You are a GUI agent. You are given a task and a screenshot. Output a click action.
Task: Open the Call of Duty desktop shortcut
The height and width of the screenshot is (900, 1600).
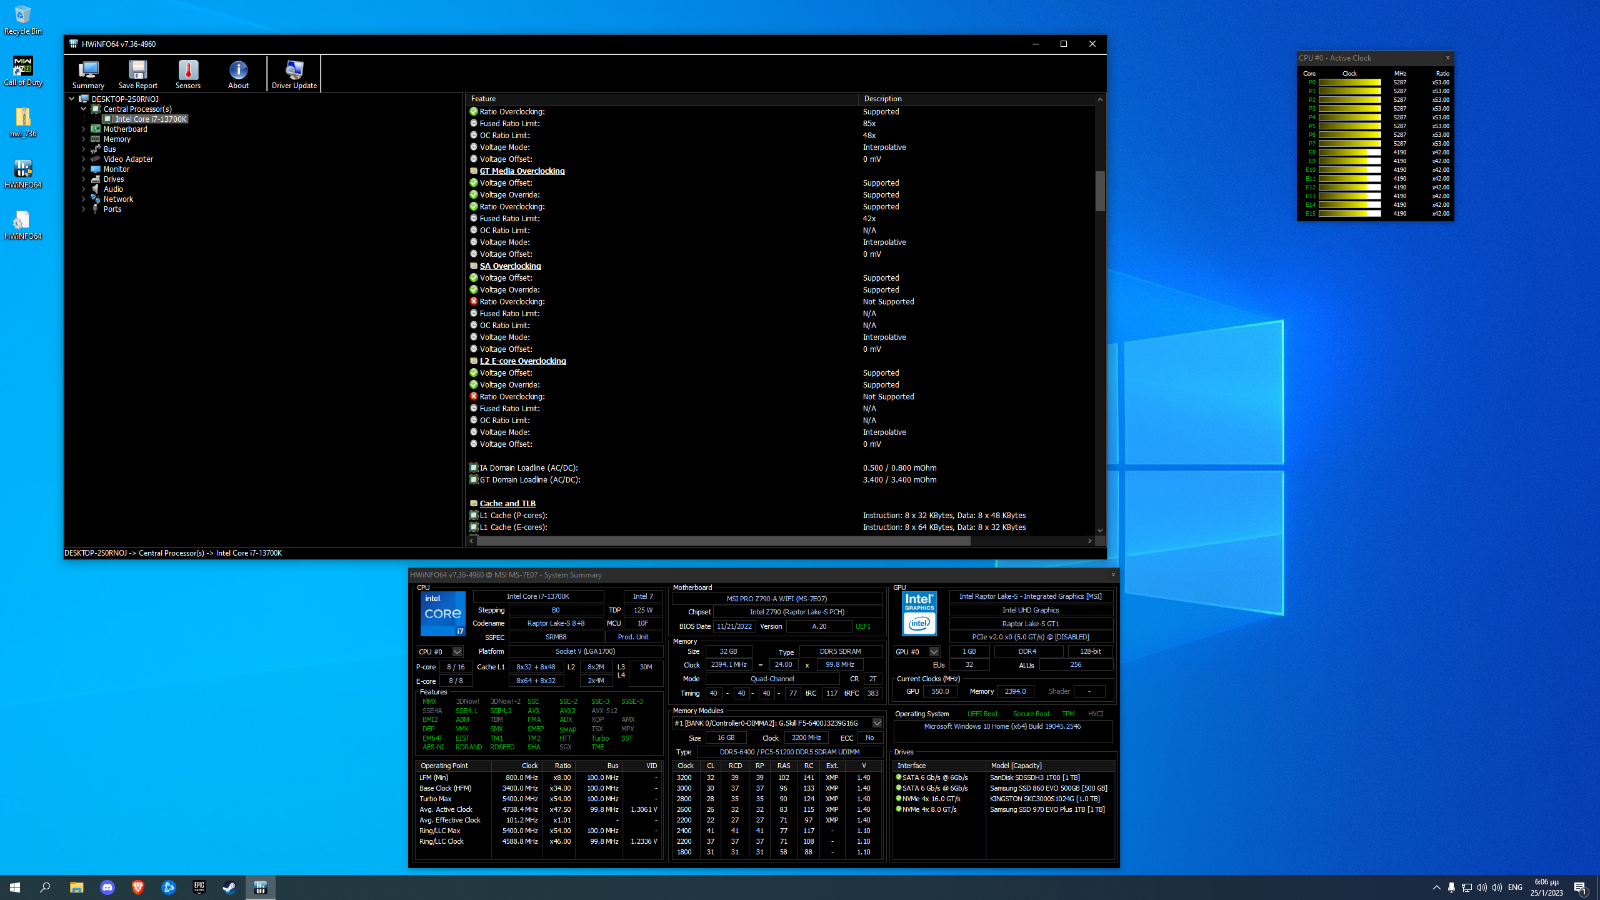(x=23, y=71)
